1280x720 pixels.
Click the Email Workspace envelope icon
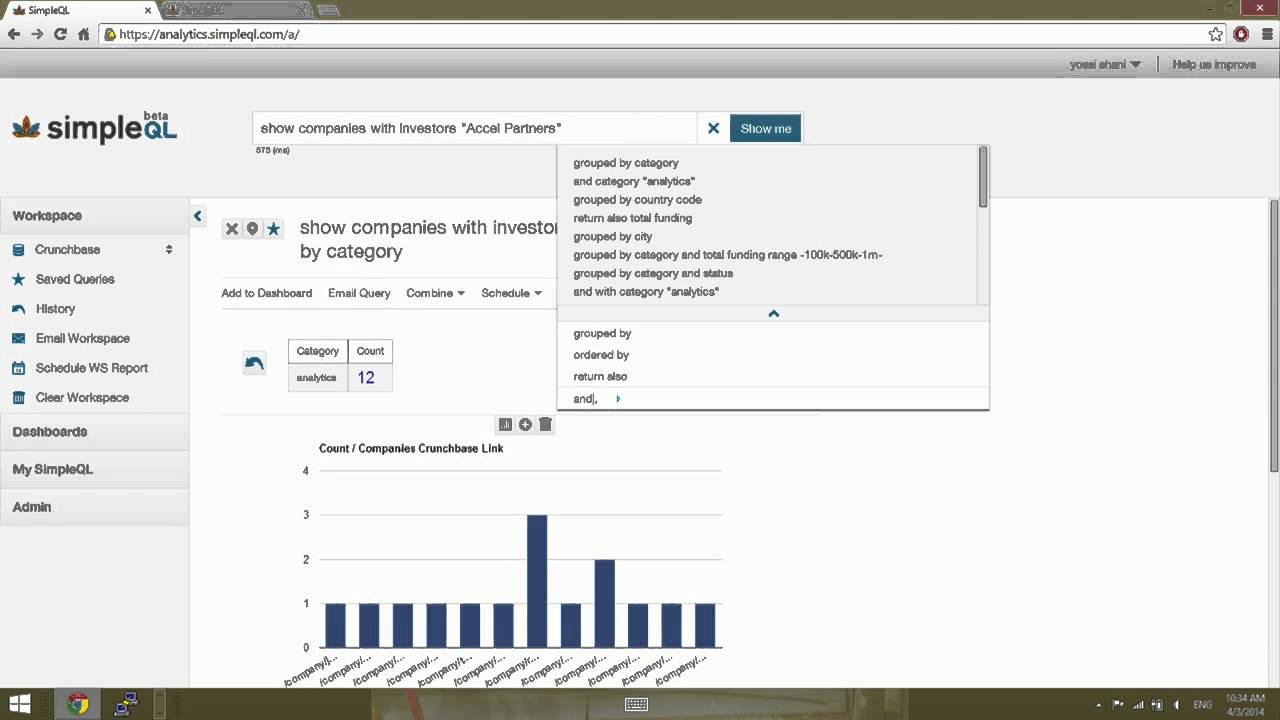click(x=18, y=338)
